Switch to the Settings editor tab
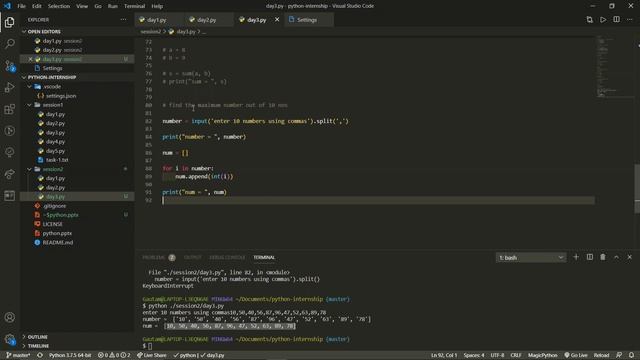This screenshot has height=360, width=640. tap(307, 20)
